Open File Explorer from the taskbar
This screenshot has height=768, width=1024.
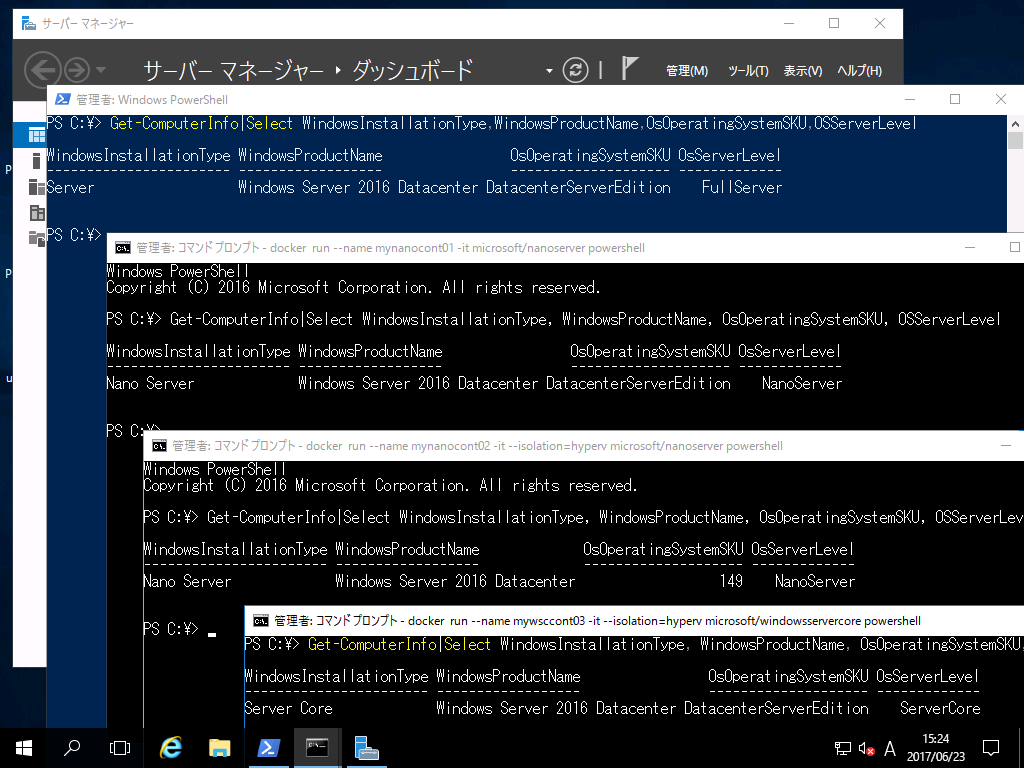click(219, 747)
